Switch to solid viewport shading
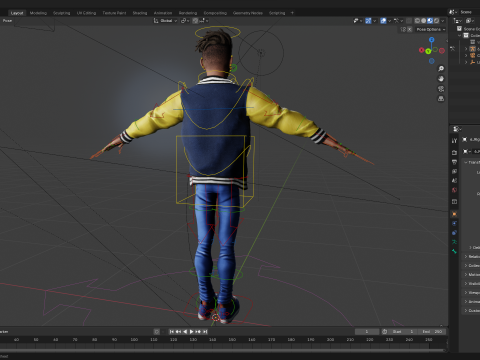Viewport: 480px width, 360px height. tap(424, 21)
